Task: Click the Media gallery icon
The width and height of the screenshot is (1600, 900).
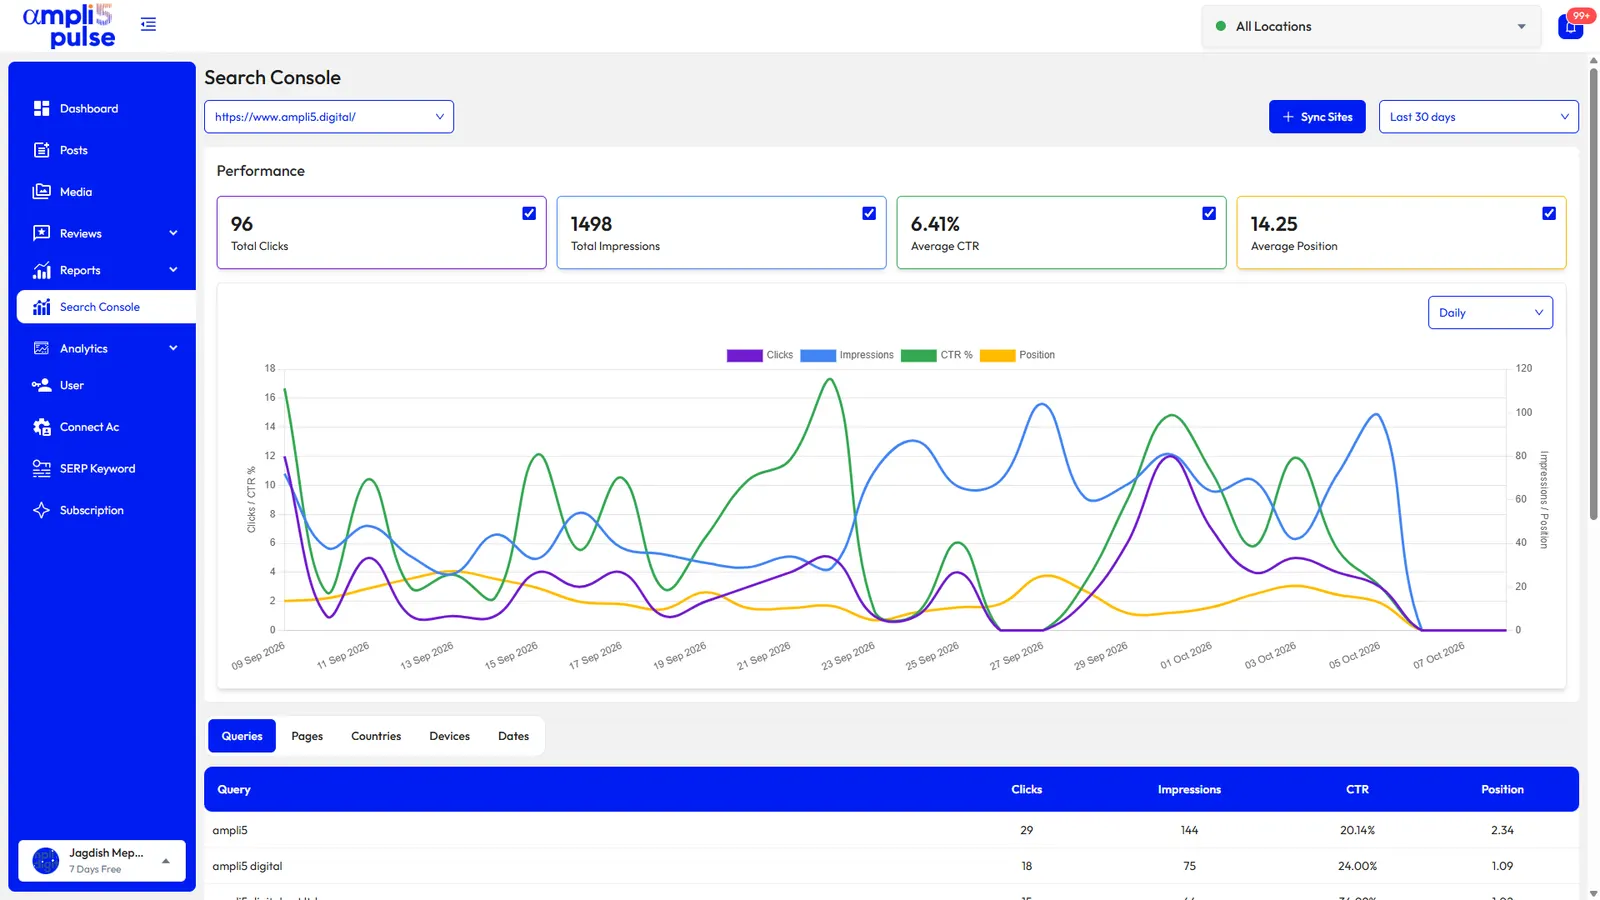Action: (x=41, y=192)
